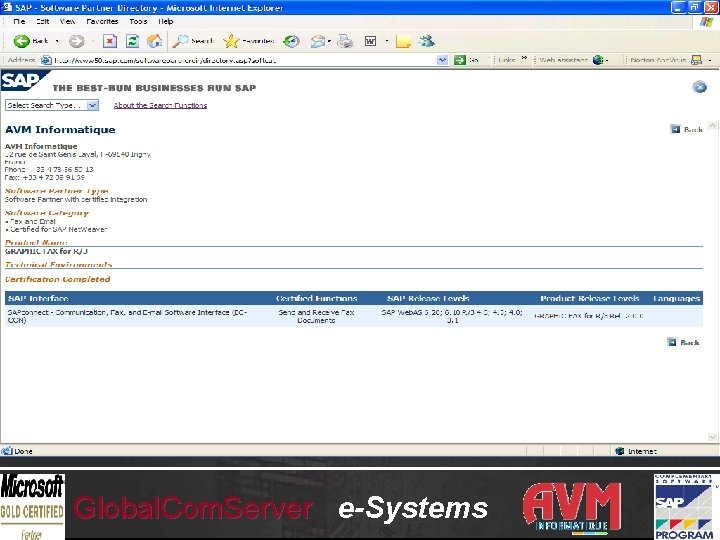
Task: Click the Web assistant globe icon
Action: pos(597,60)
